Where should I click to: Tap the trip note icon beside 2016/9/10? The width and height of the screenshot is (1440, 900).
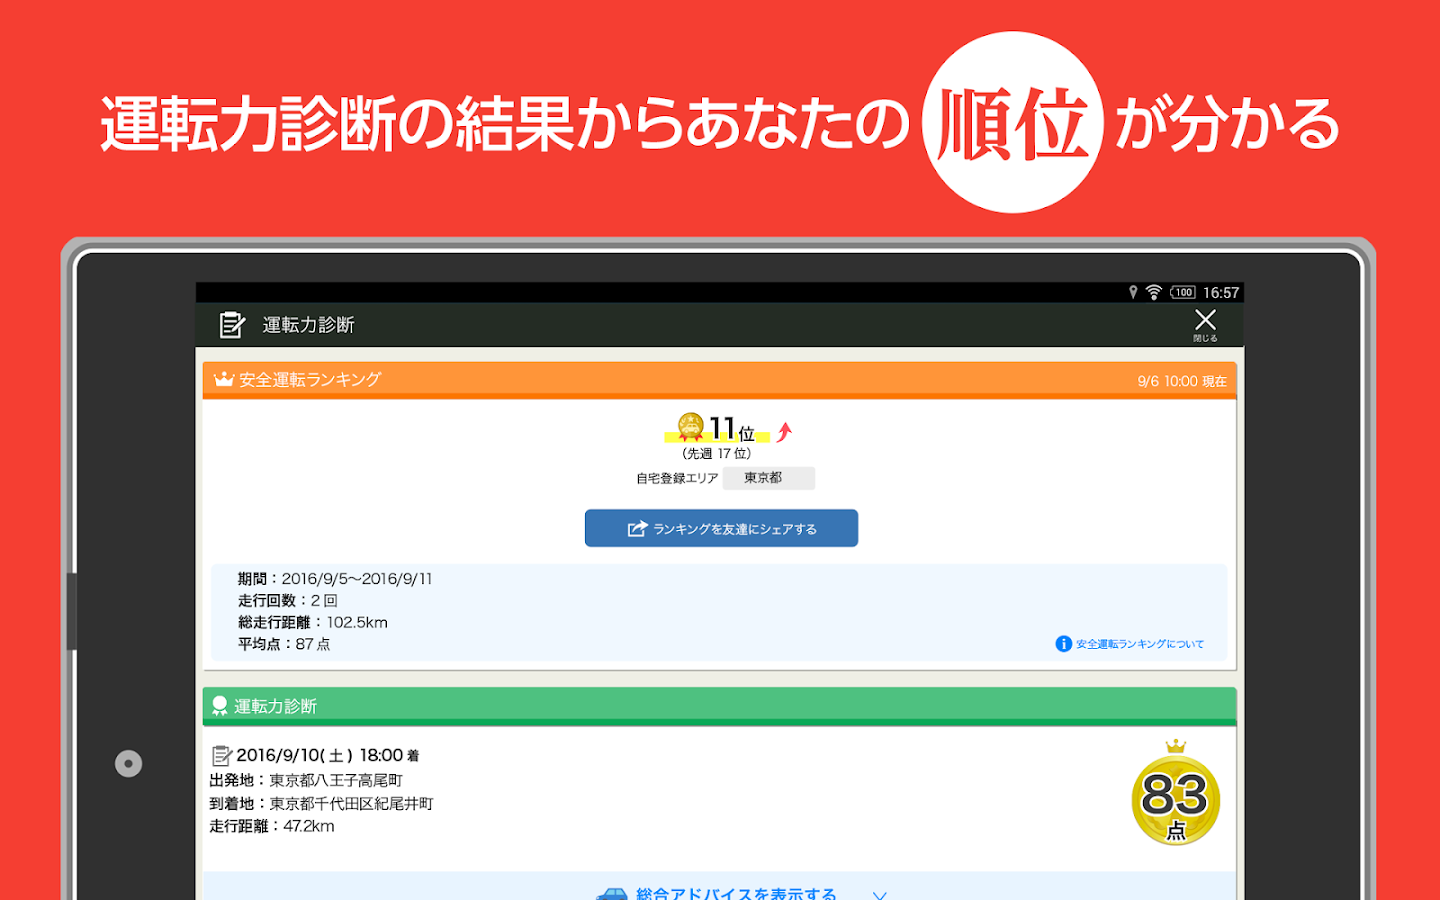pos(221,756)
